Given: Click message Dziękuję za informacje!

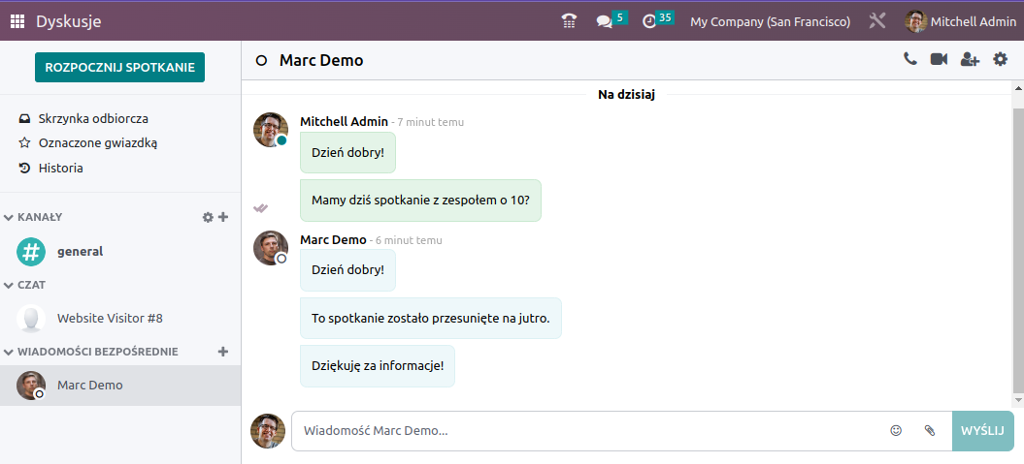Looking at the screenshot, I should pos(377,366).
